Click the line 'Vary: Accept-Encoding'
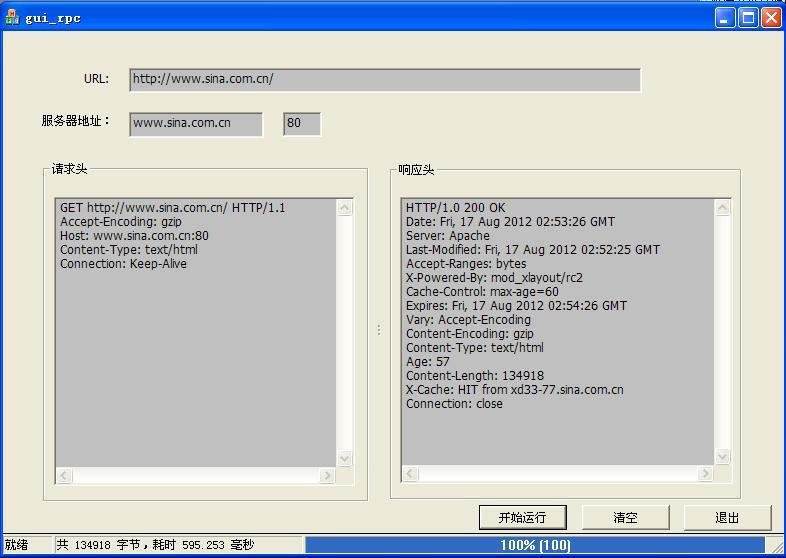This screenshot has width=786, height=558. point(468,320)
